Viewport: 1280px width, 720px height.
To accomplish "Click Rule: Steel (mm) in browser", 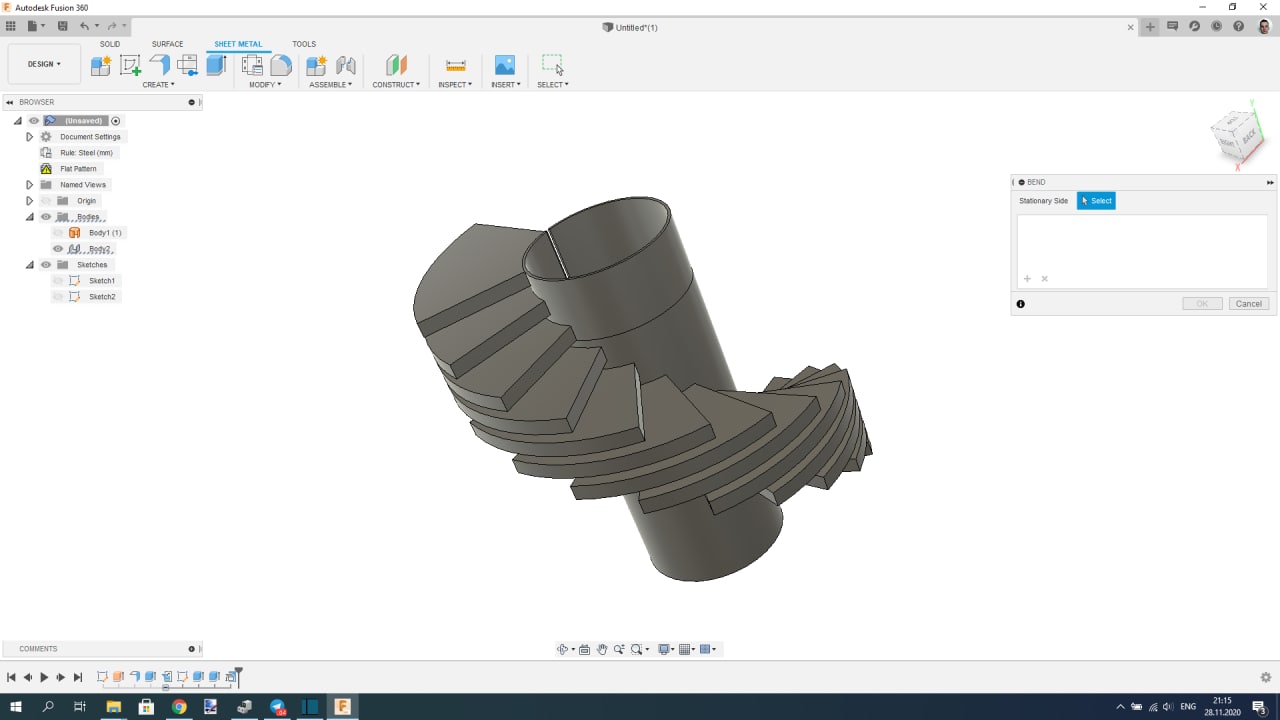I will 86,153.
